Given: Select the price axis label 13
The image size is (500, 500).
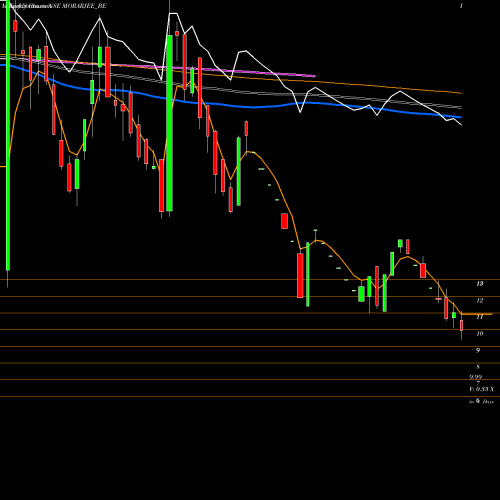Looking at the screenshot, I should (x=480, y=284).
